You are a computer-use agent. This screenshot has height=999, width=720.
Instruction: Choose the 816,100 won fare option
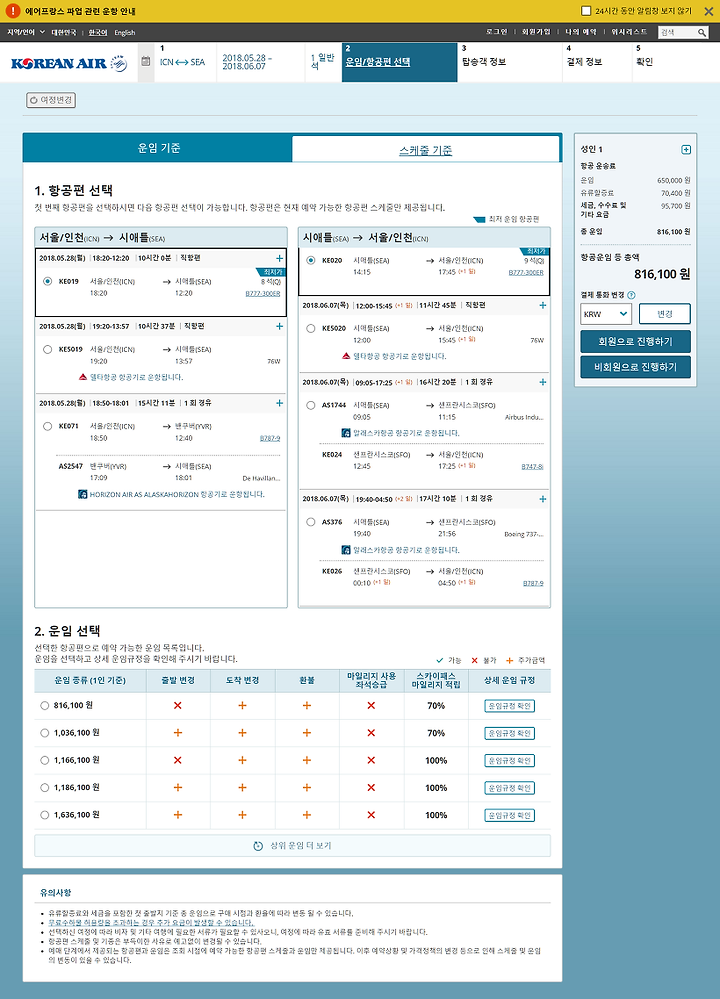pyautogui.click(x=45, y=706)
